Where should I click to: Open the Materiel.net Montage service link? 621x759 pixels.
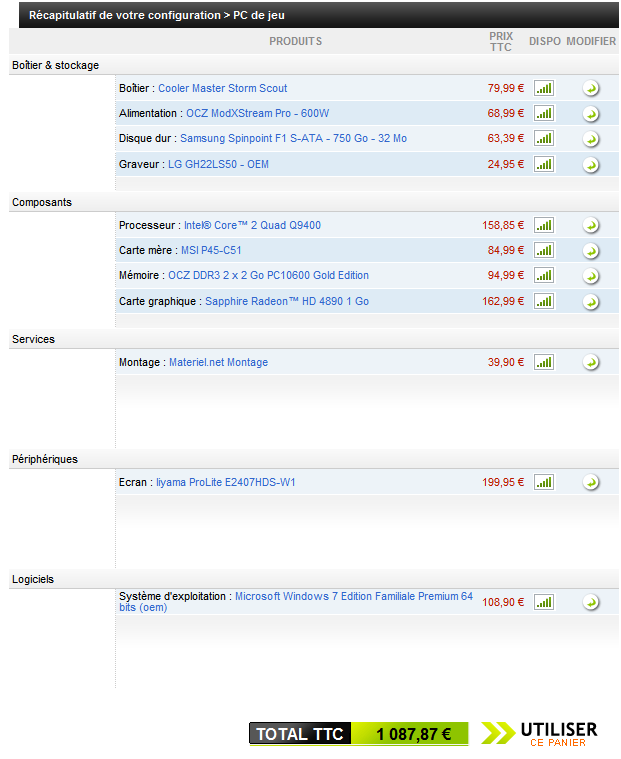tap(218, 362)
